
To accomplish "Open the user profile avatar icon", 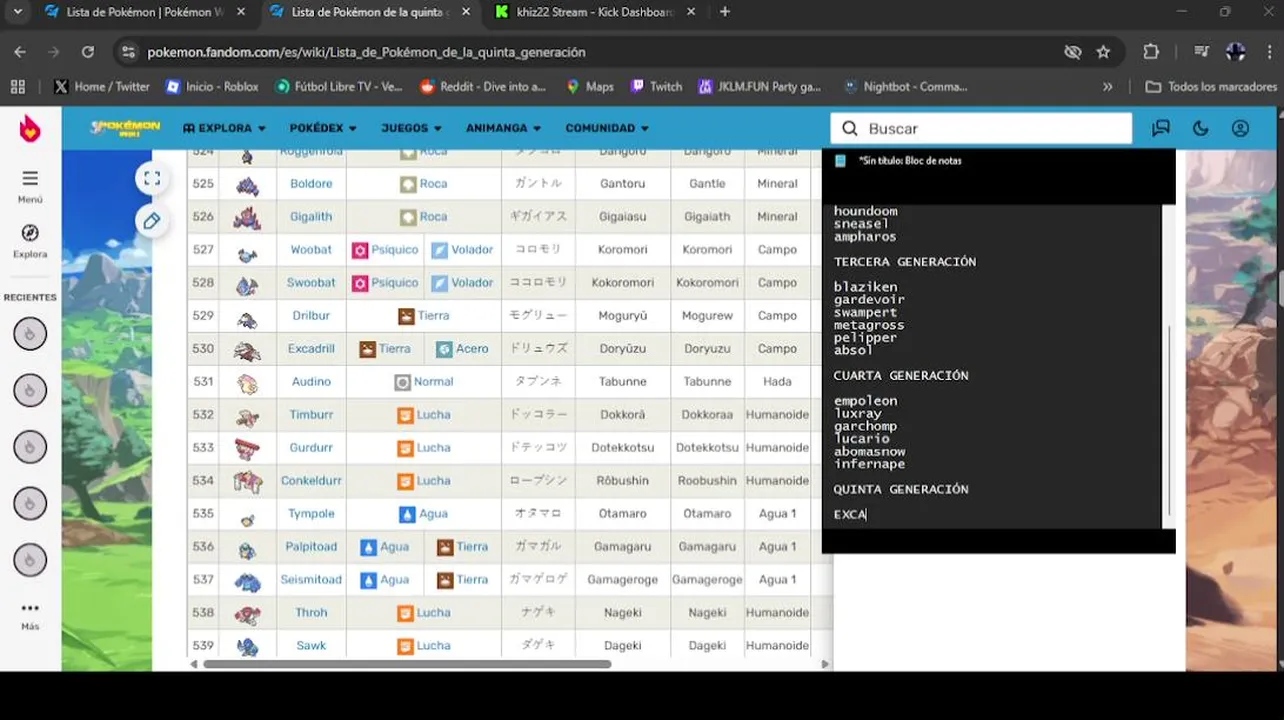I will pyautogui.click(x=1241, y=128).
